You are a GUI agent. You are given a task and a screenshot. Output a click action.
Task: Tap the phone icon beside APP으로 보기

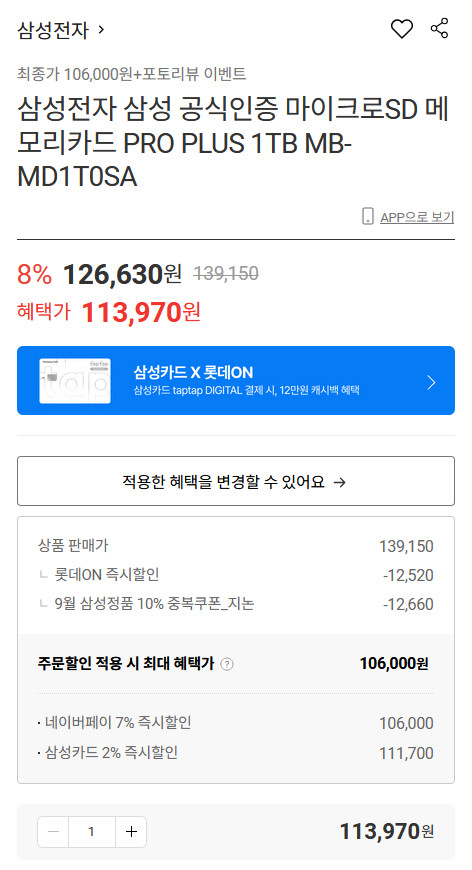[367, 216]
